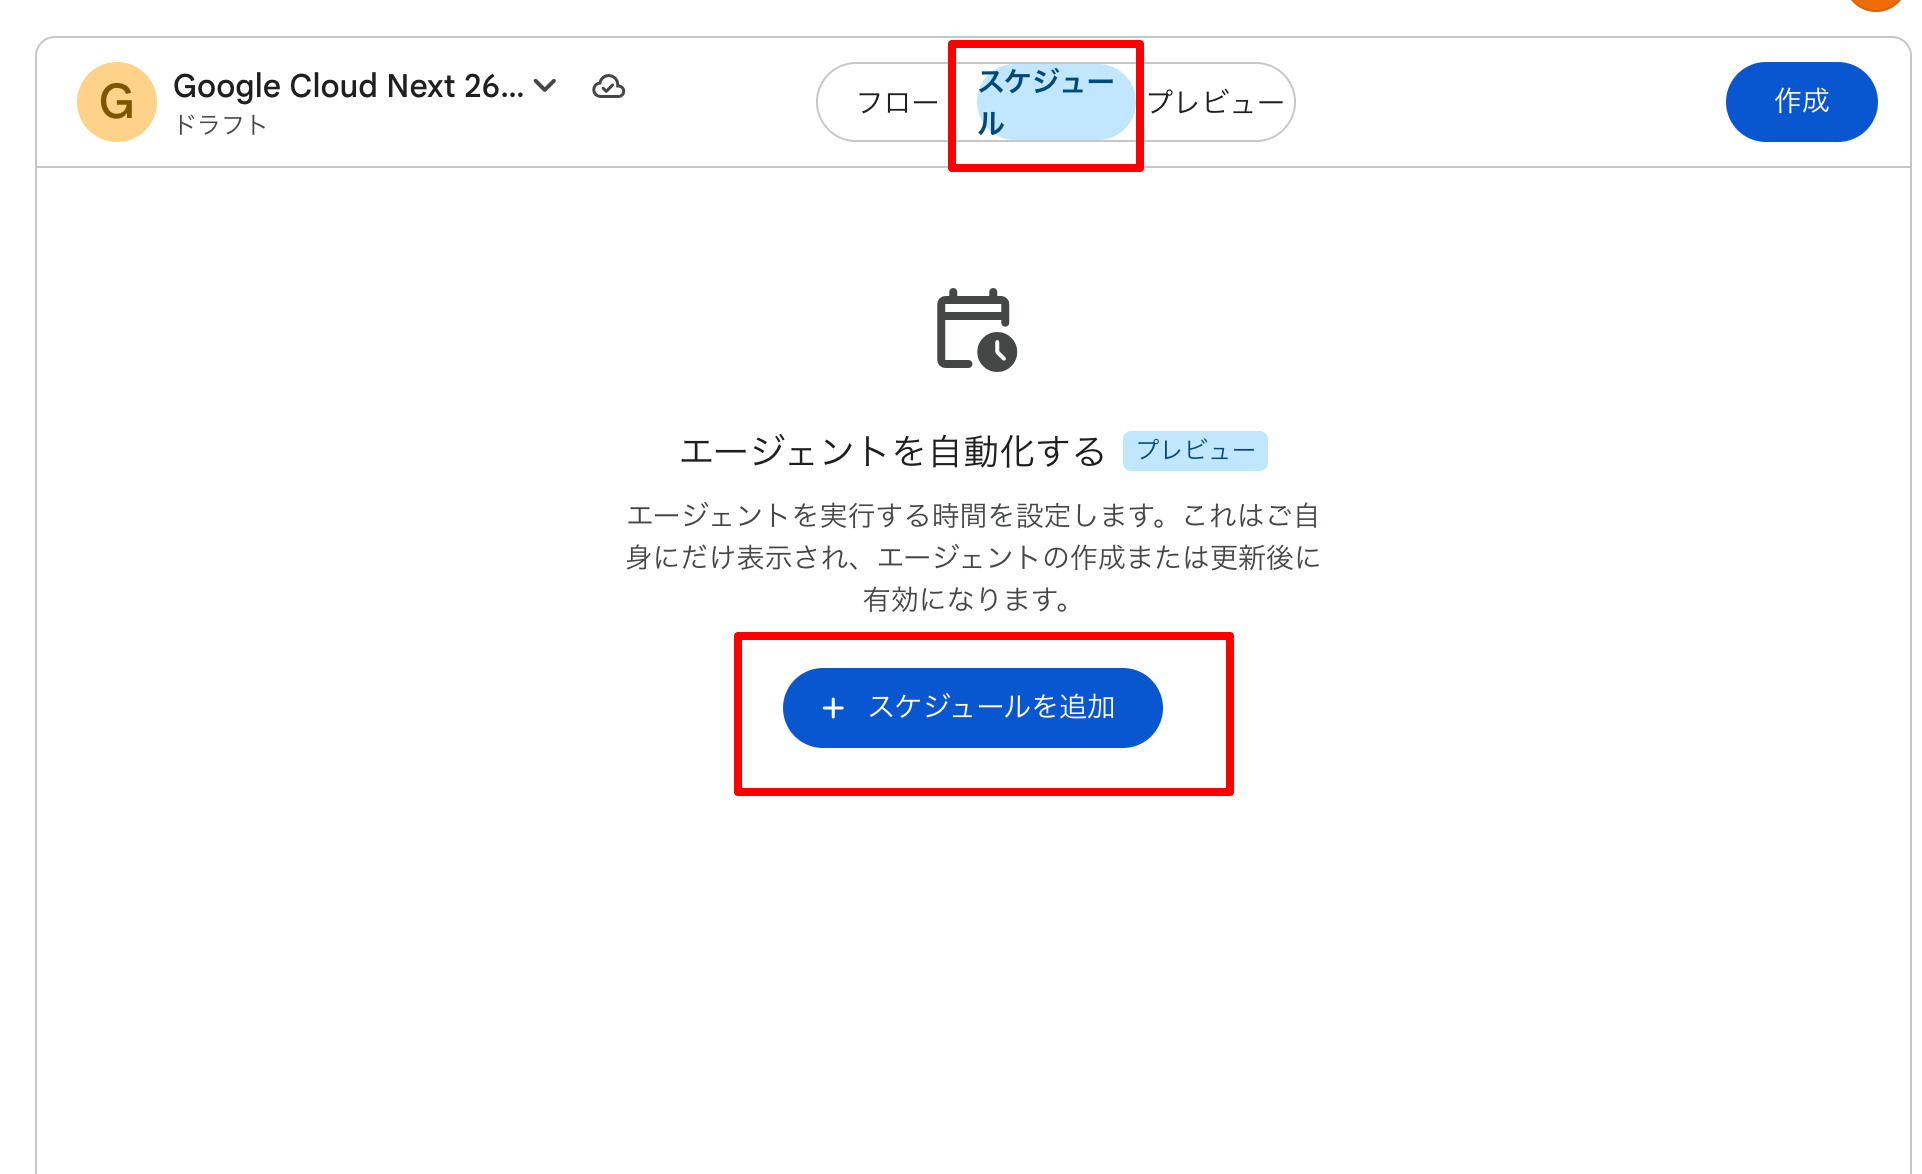
Task: Click the ドラフト status label
Action: [219, 125]
